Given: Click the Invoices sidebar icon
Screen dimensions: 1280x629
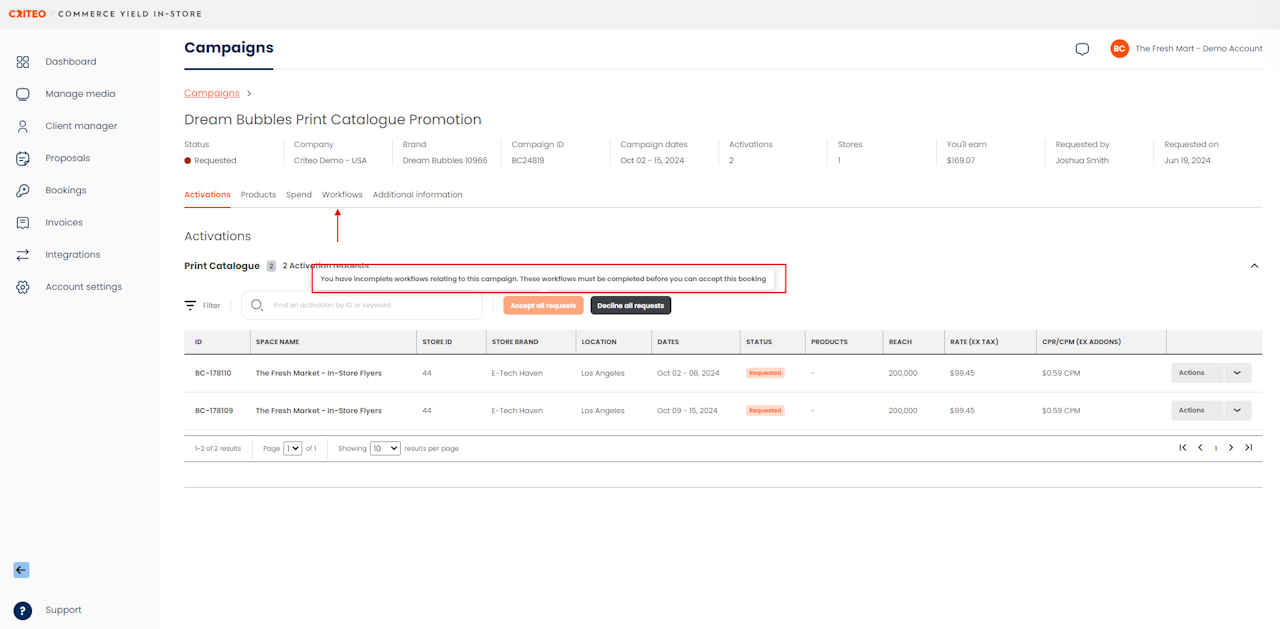Looking at the screenshot, I should click(23, 222).
